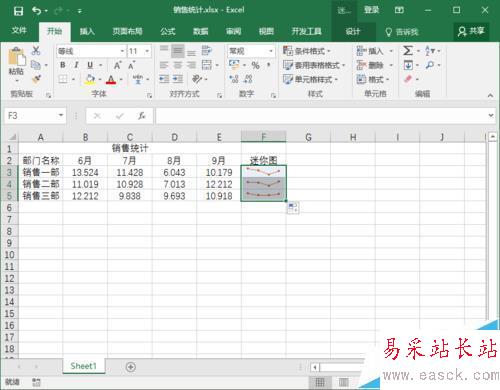Click the Name Box showing F3
Viewport: 500px width, 390px height.
35,116
